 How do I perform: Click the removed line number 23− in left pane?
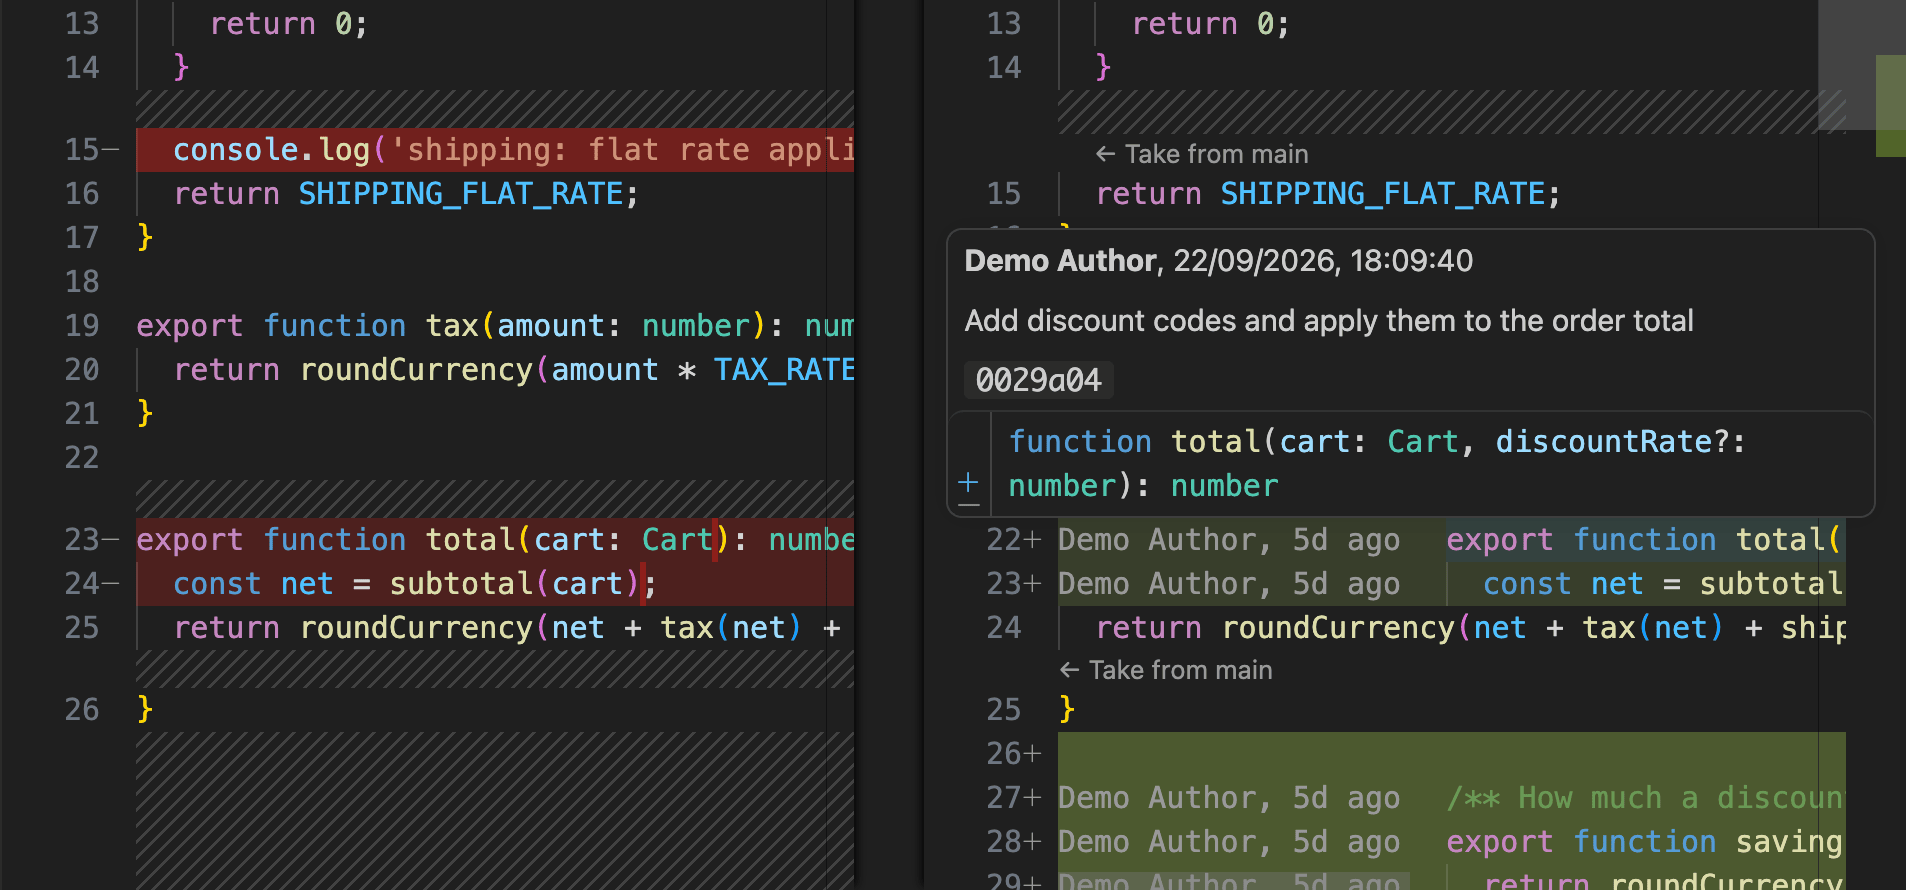click(91, 540)
